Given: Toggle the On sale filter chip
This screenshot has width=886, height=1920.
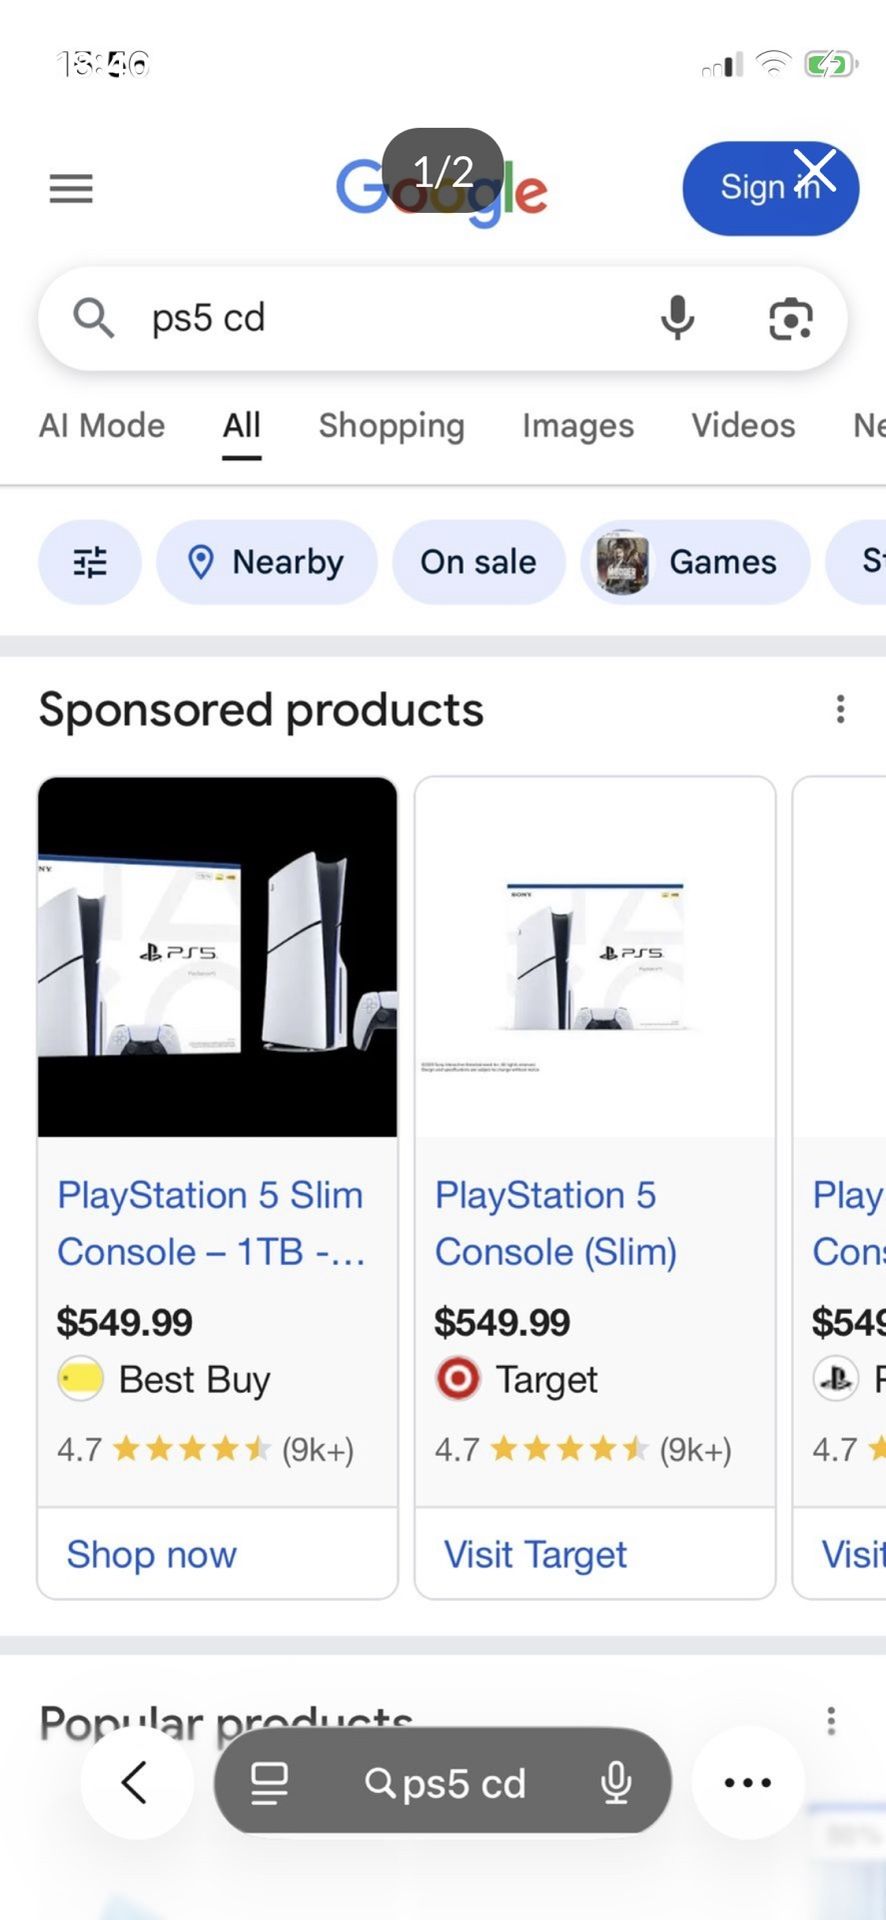Looking at the screenshot, I should click(478, 562).
